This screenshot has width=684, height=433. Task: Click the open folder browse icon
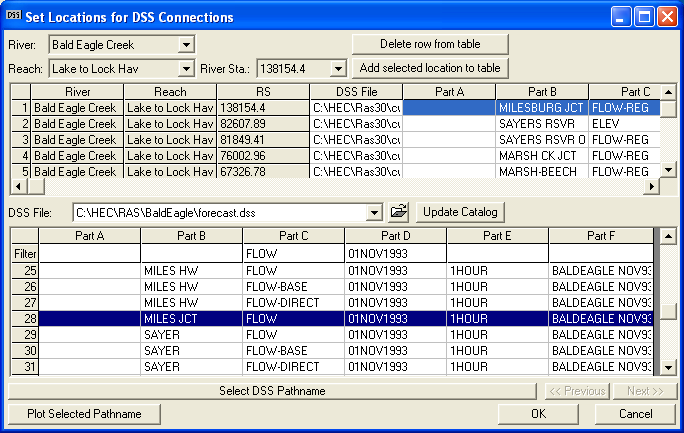[399, 212]
